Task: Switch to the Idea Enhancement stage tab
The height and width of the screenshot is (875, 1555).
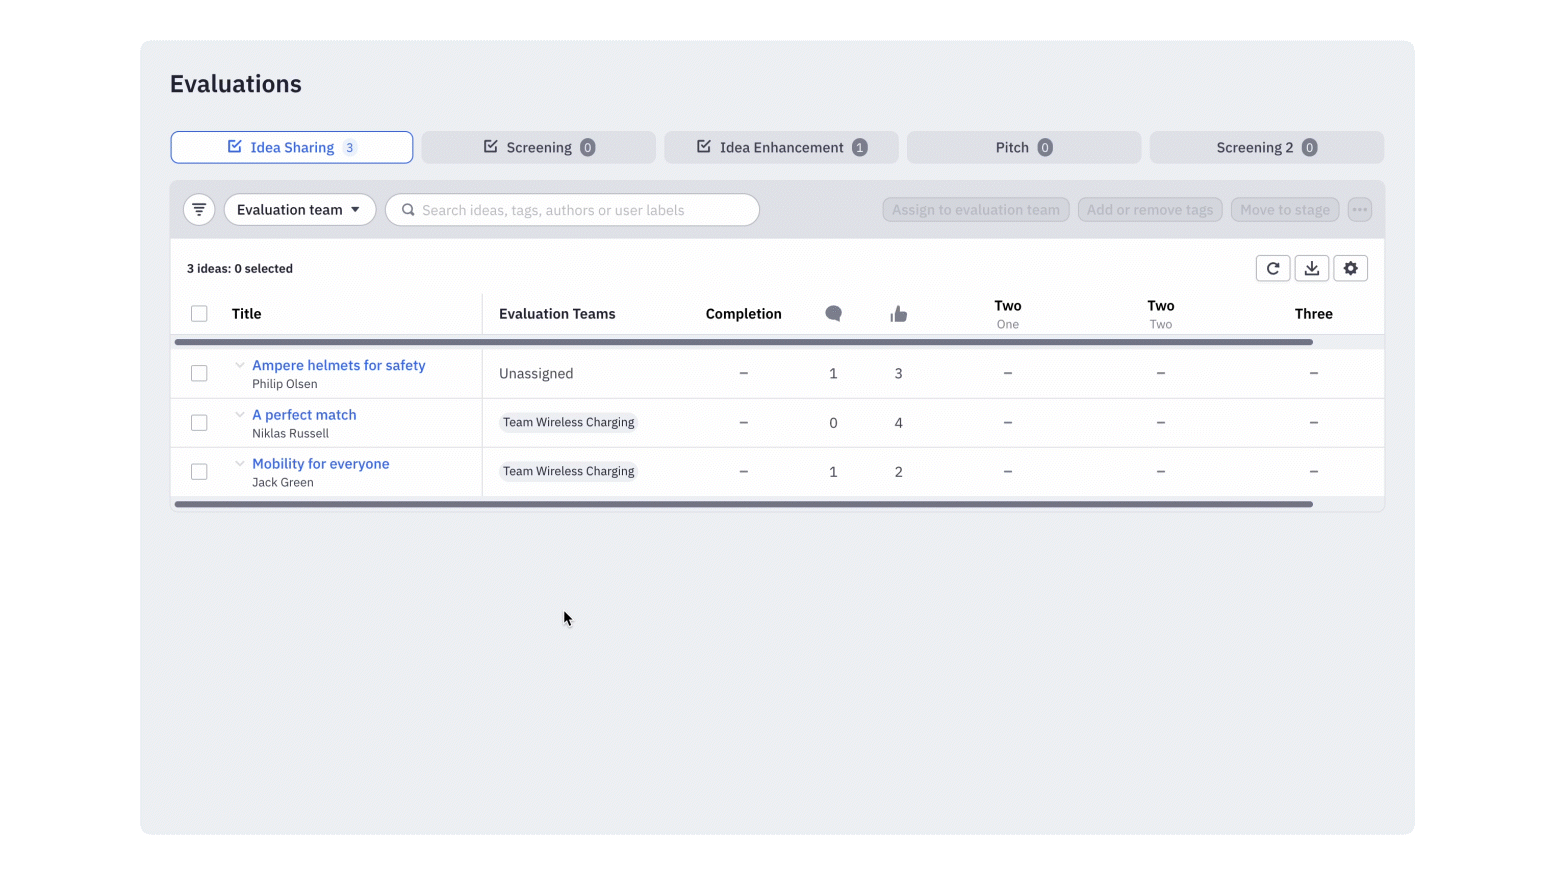Action: 781,147
